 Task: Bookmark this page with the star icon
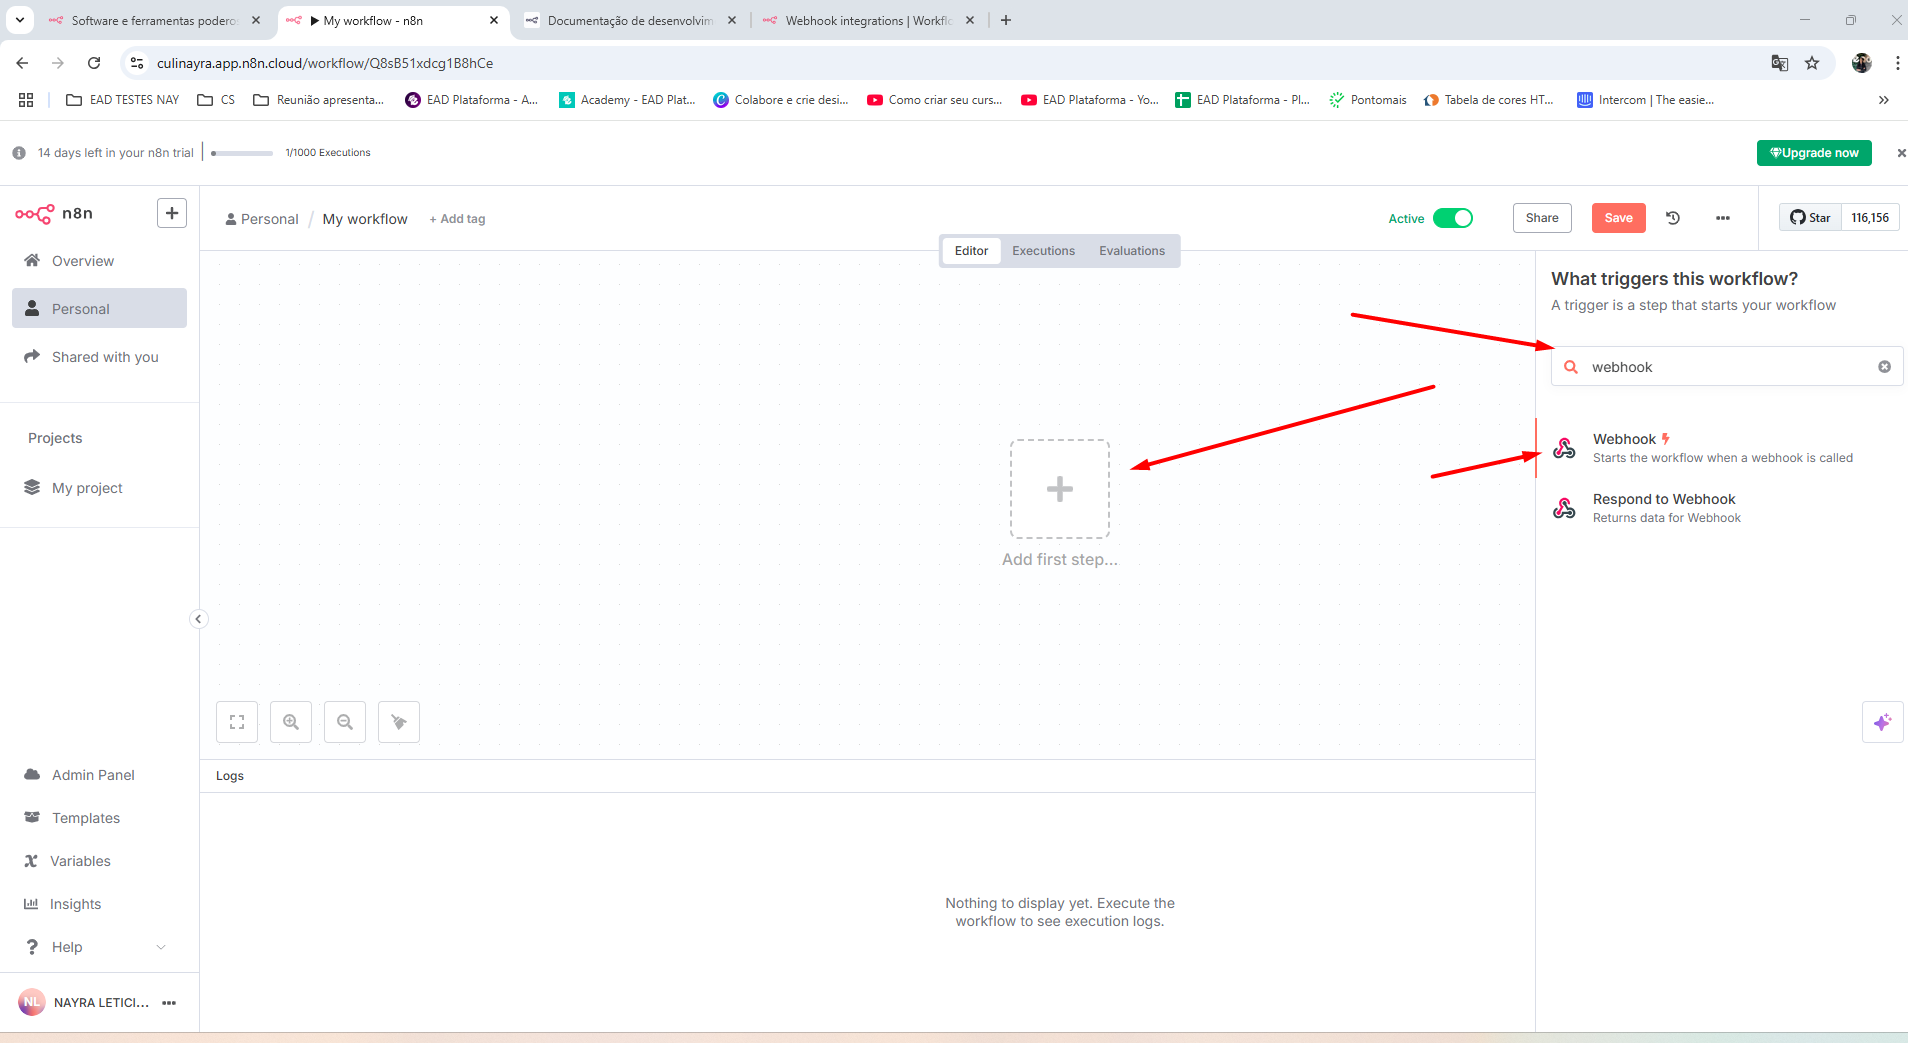coord(1812,63)
